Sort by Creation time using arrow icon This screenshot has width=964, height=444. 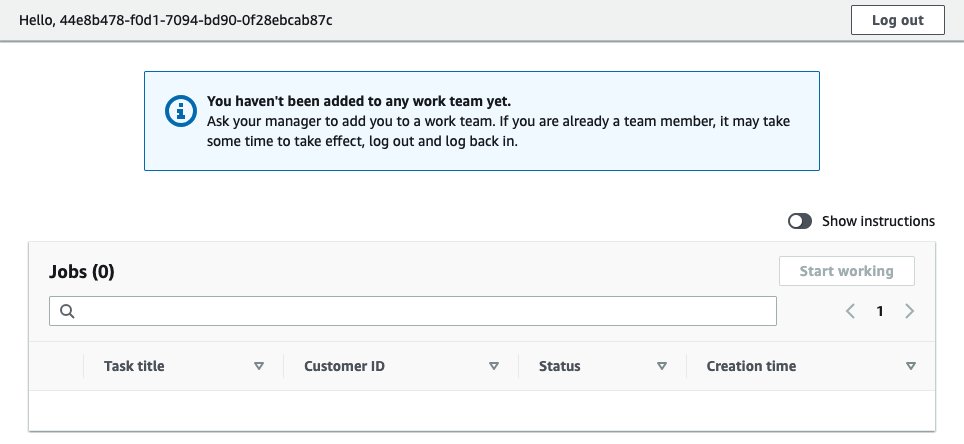pos(911,366)
